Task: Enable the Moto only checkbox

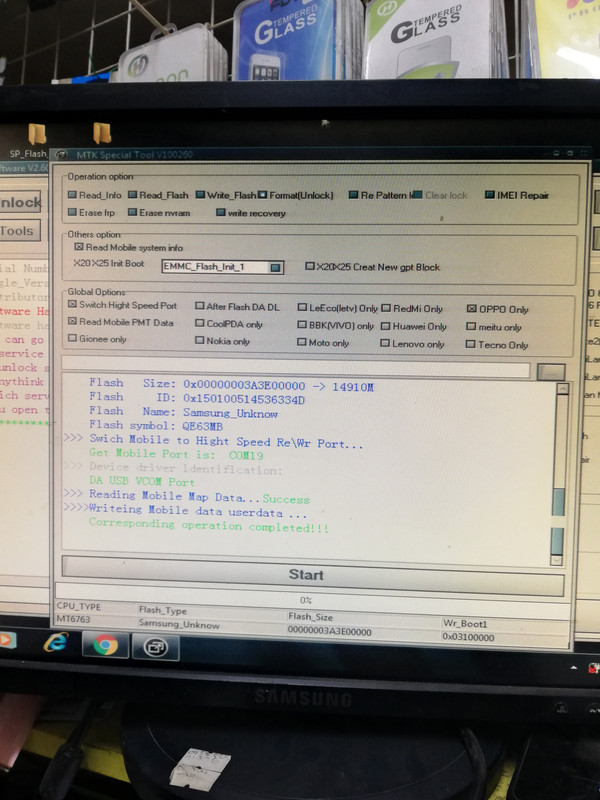Action: coord(302,342)
